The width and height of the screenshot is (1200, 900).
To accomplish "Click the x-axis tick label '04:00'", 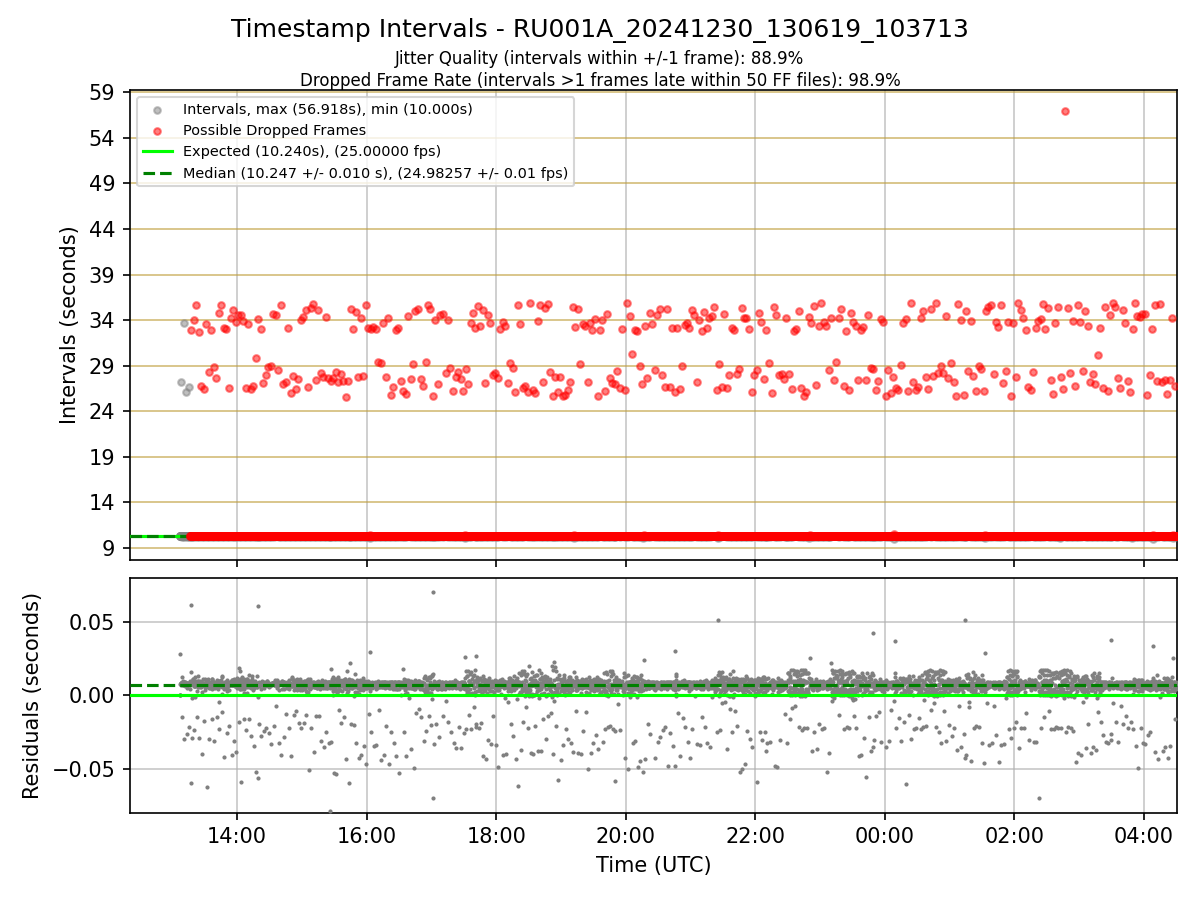I will 1144,834.
